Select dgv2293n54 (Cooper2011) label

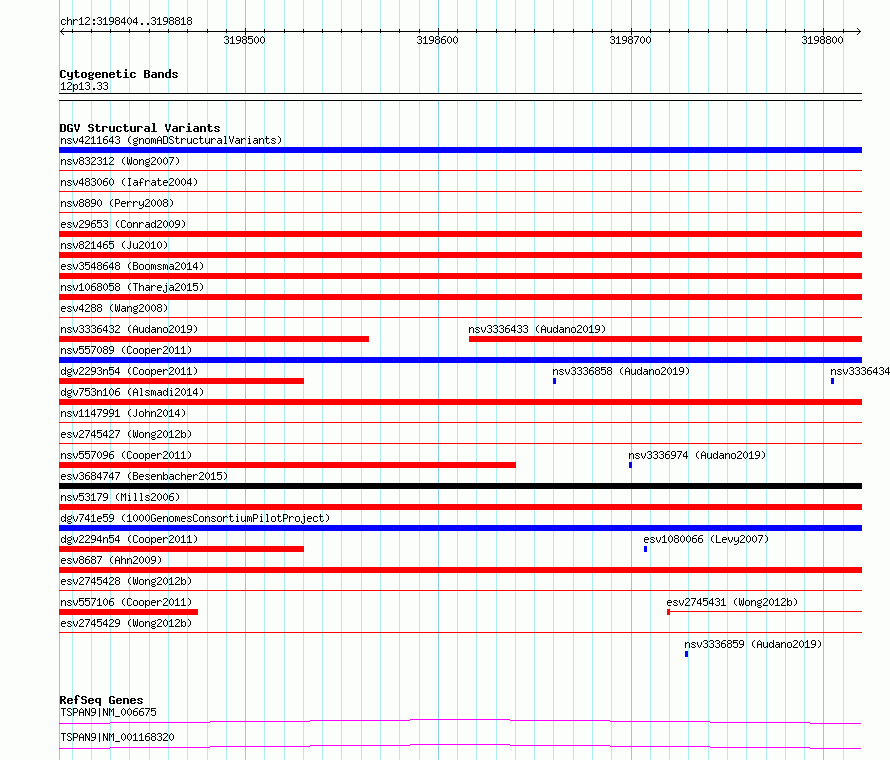click(x=129, y=371)
